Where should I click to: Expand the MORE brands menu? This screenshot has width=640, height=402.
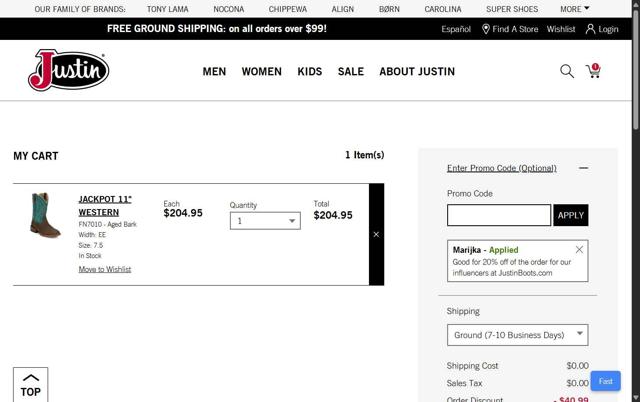575,9
